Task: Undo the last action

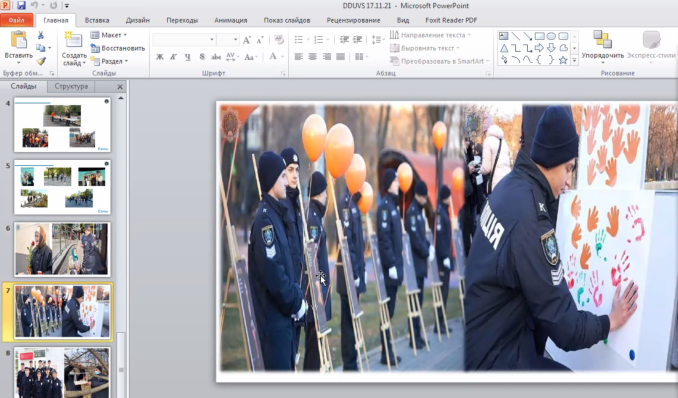Action: click(35, 6)
